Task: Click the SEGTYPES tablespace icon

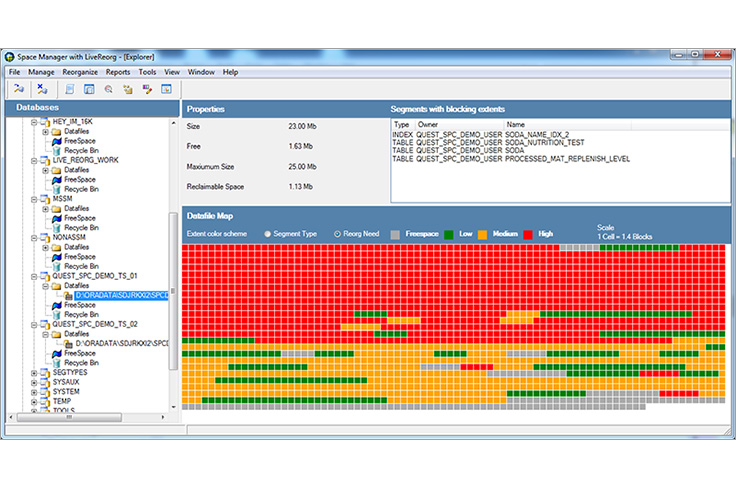Action: pos(46,373)
